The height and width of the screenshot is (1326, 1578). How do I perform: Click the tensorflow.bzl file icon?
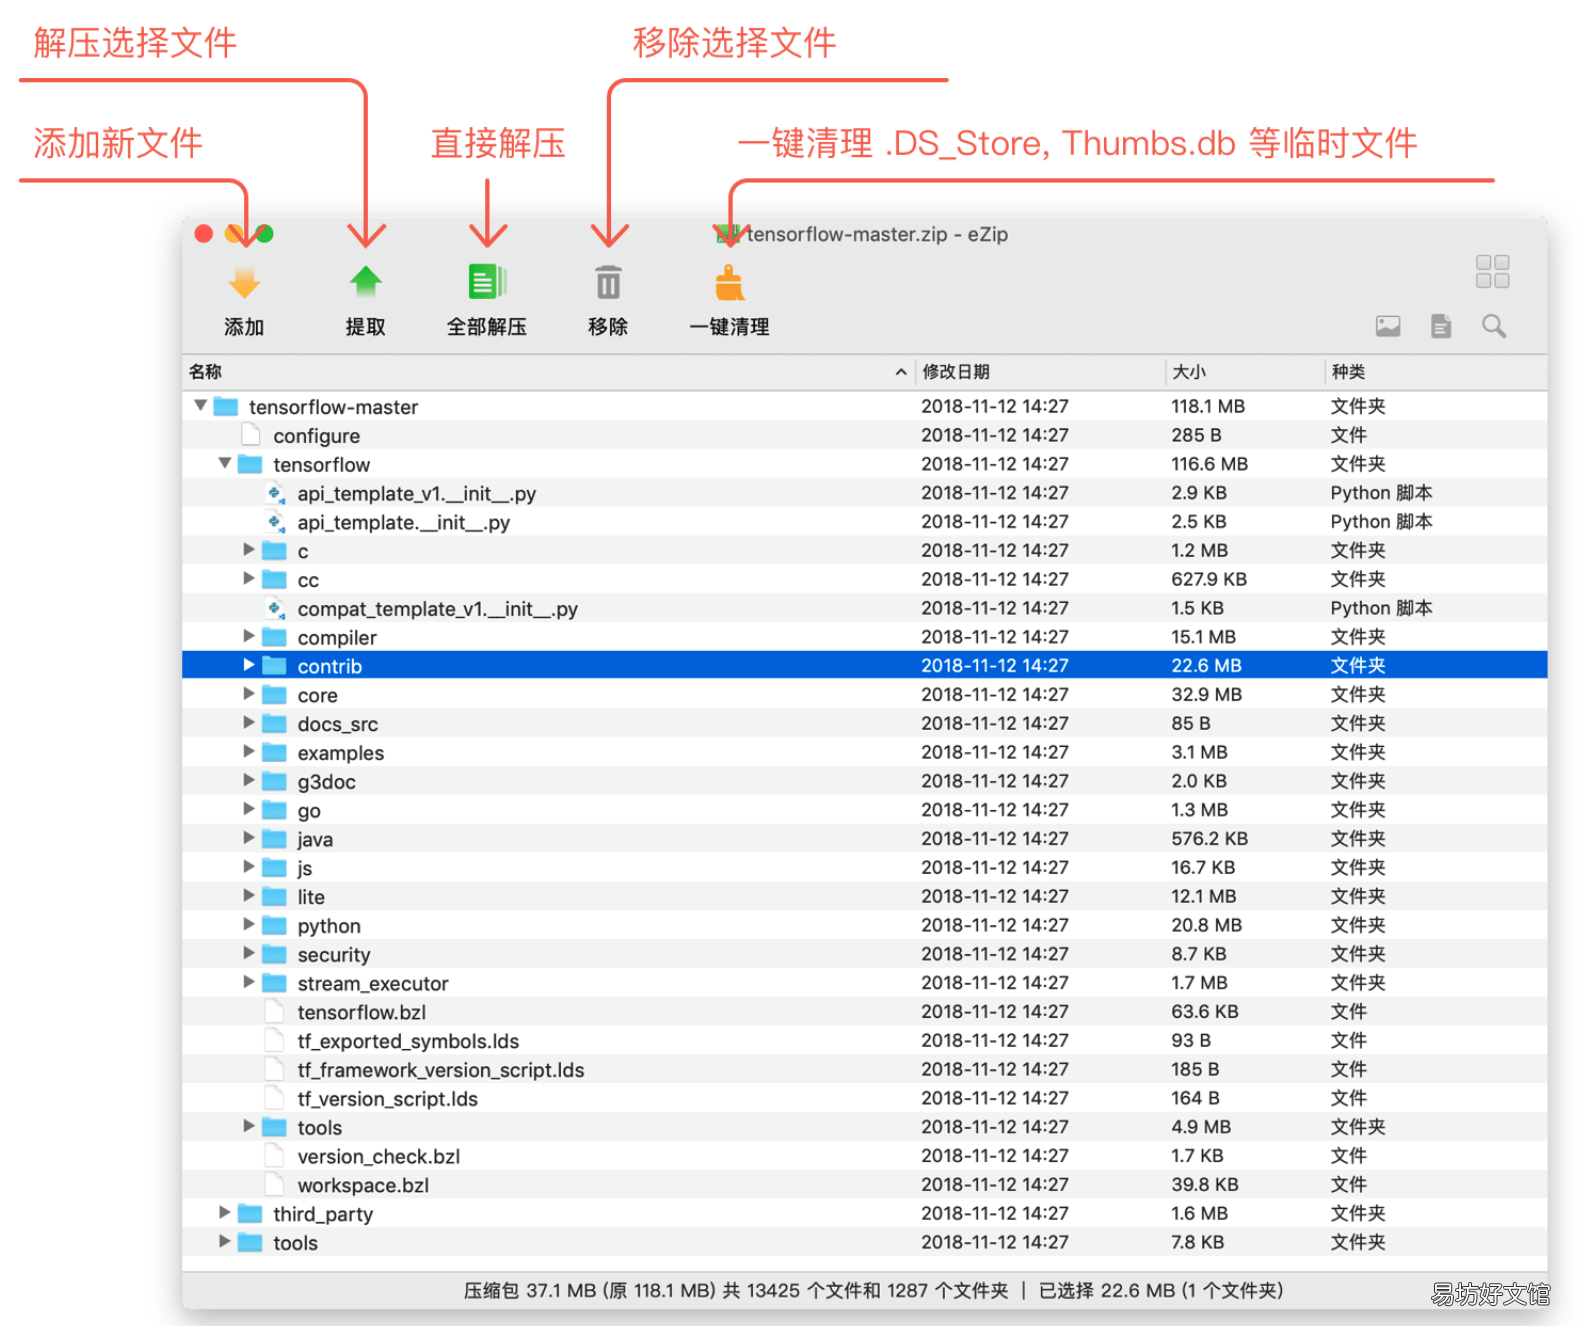coord(275,1012)
